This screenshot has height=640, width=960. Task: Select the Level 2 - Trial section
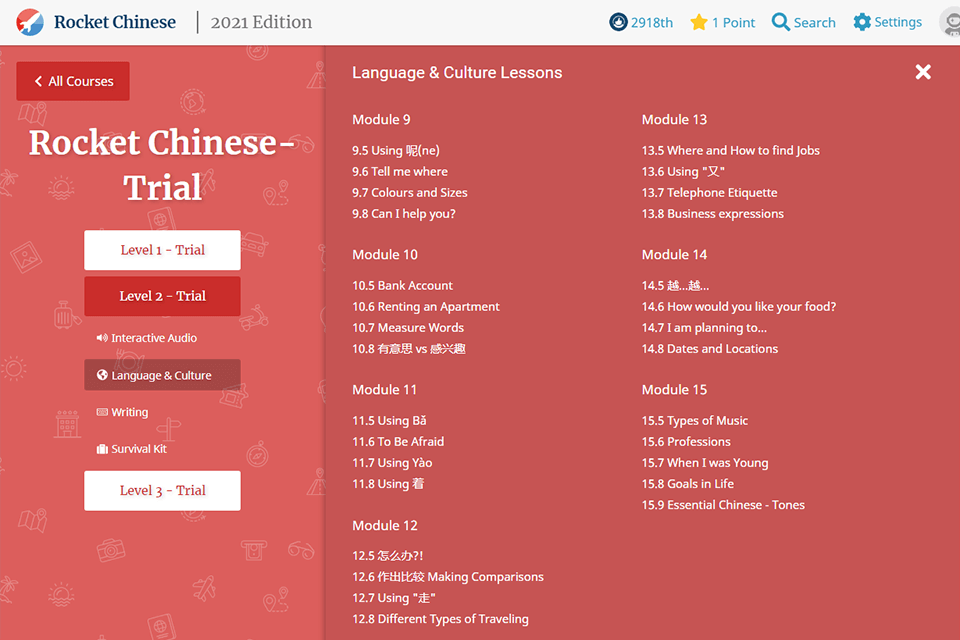click(162, 296)
